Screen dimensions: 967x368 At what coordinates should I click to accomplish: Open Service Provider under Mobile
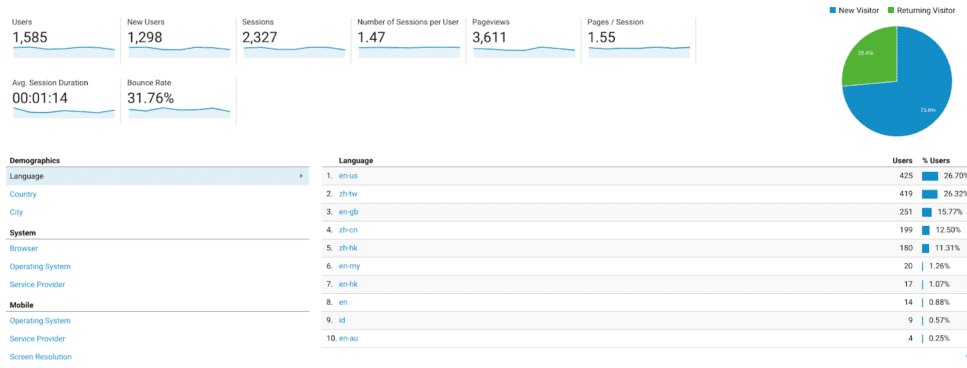(x=37, y=338)
